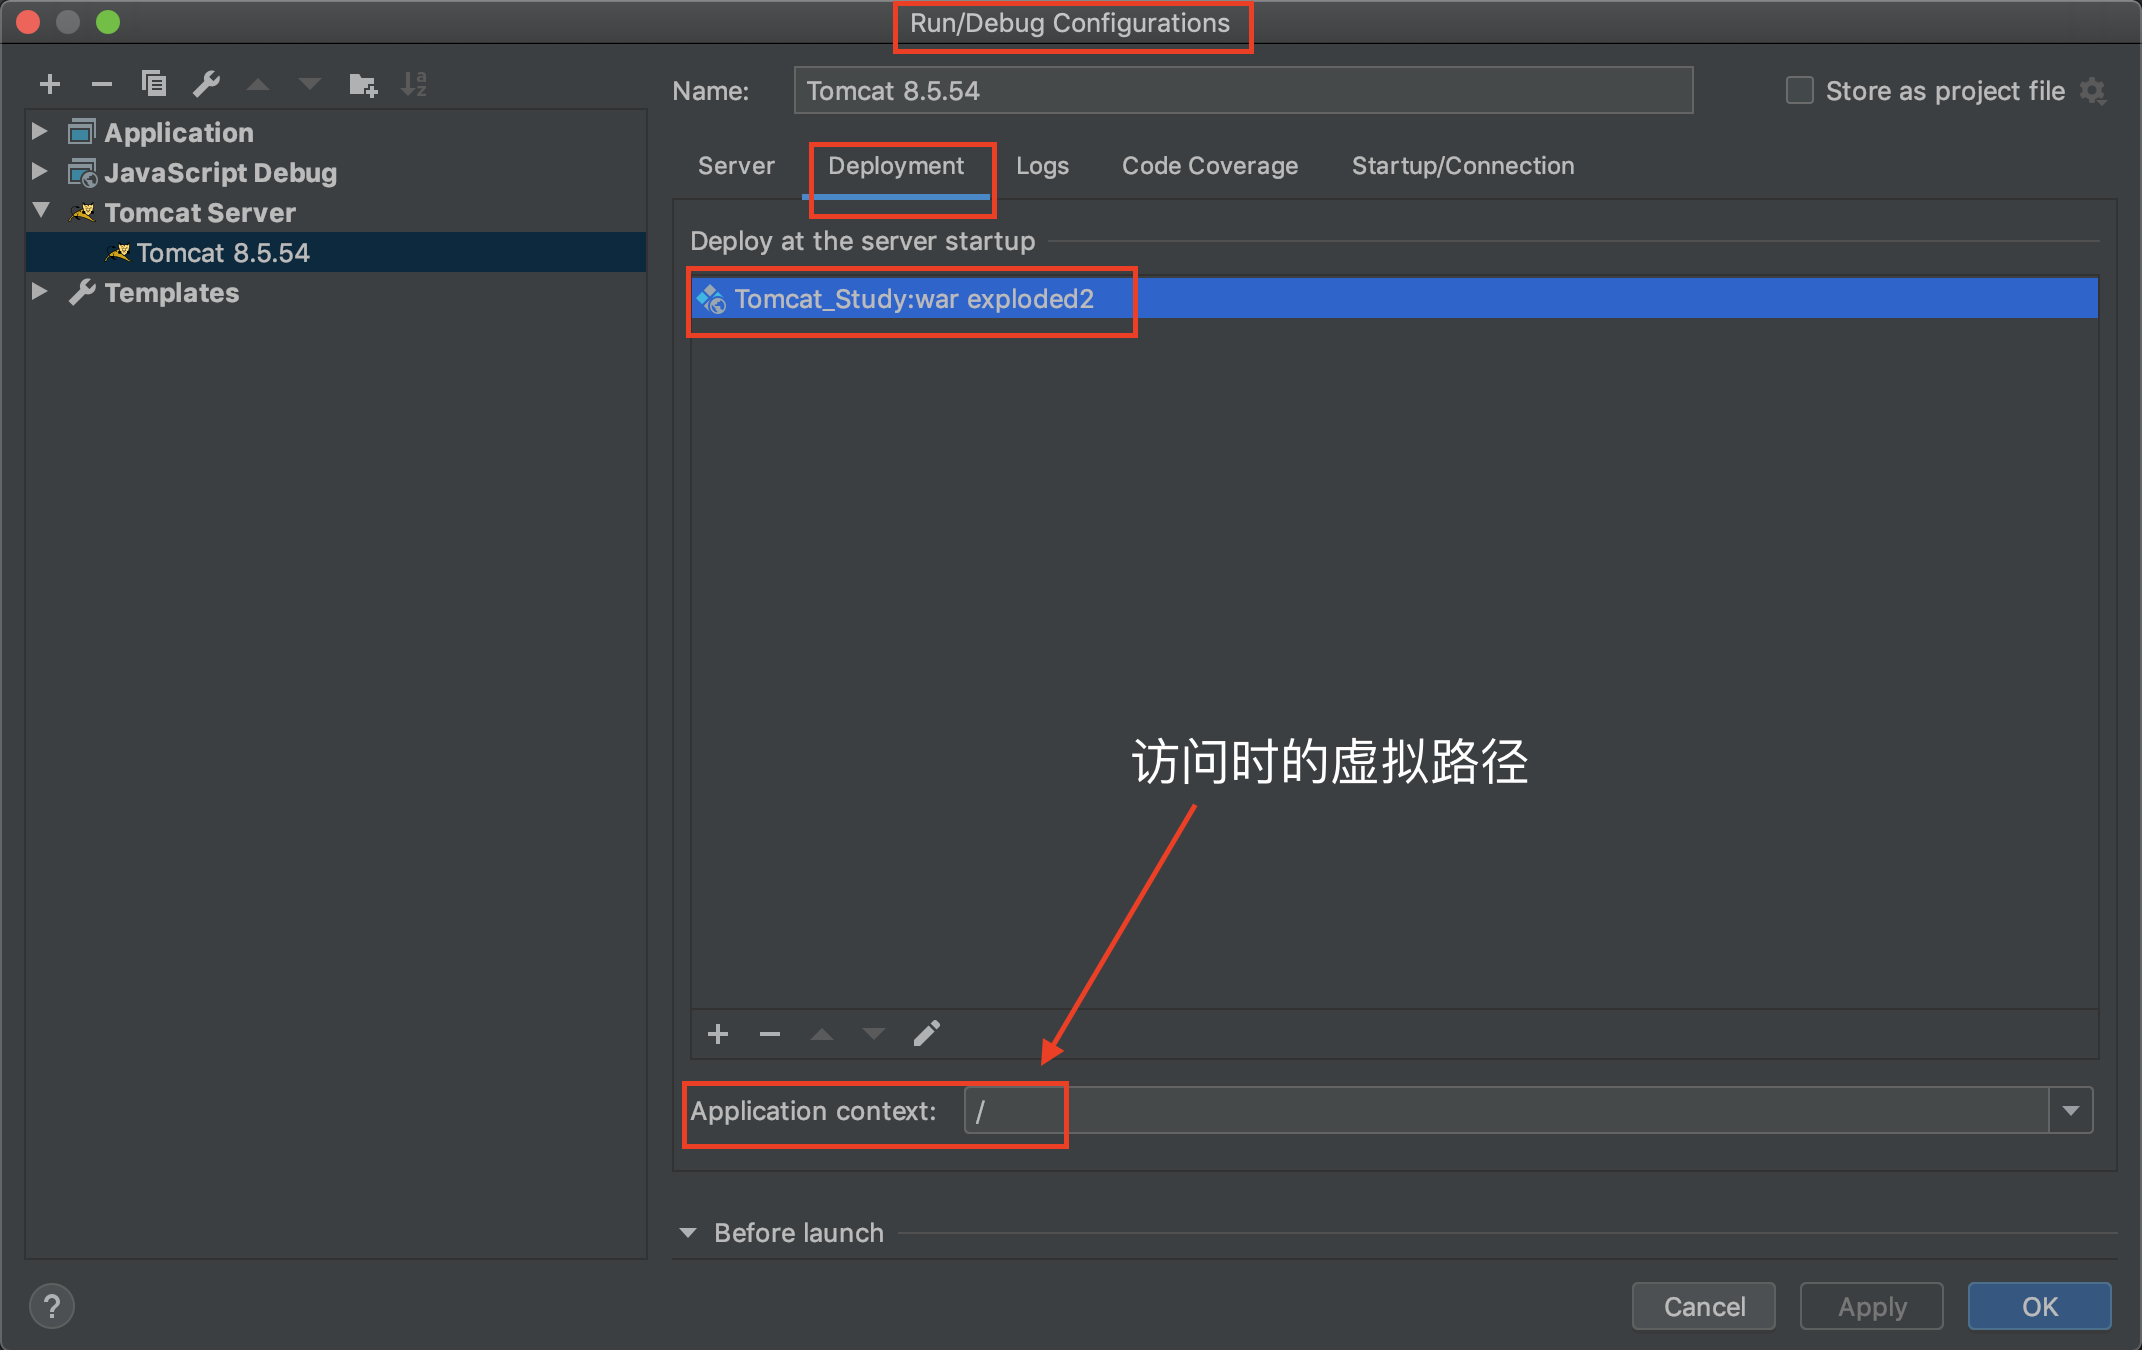The width and height of the screenshot is (2142, 1350).
Task: Remove selected configuration with minus icon
Action: click(101, 85)
